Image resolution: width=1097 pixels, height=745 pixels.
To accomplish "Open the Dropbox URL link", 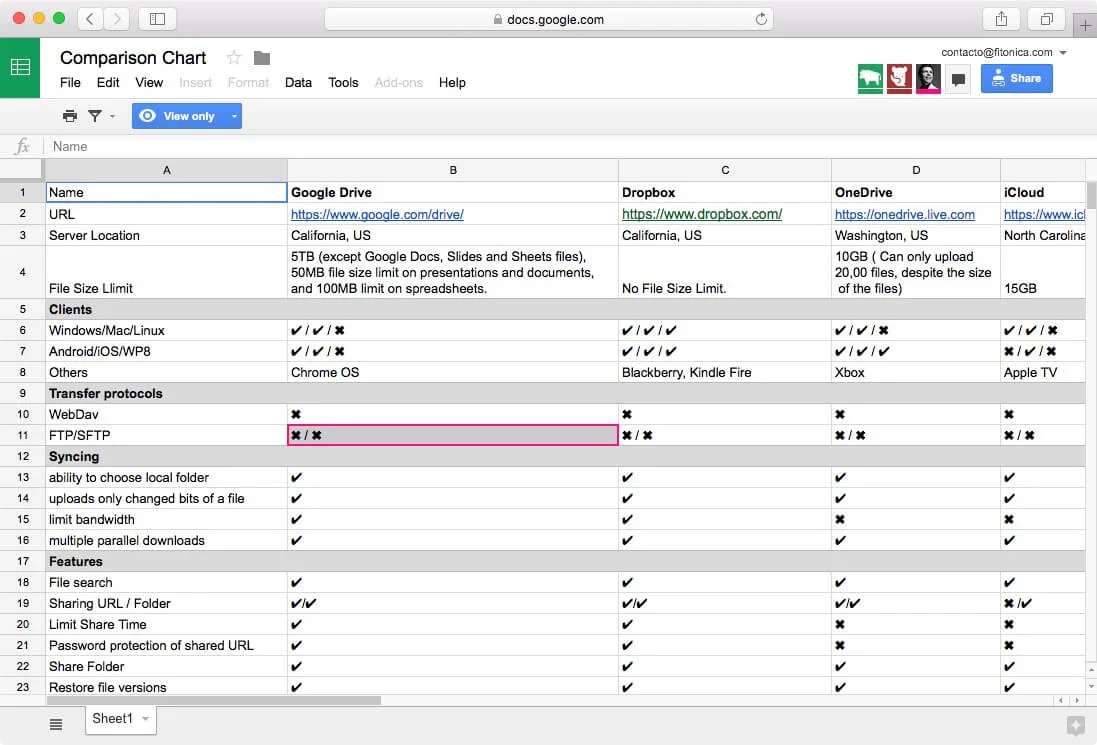I will pyautogui.click(x=701, y=214).
